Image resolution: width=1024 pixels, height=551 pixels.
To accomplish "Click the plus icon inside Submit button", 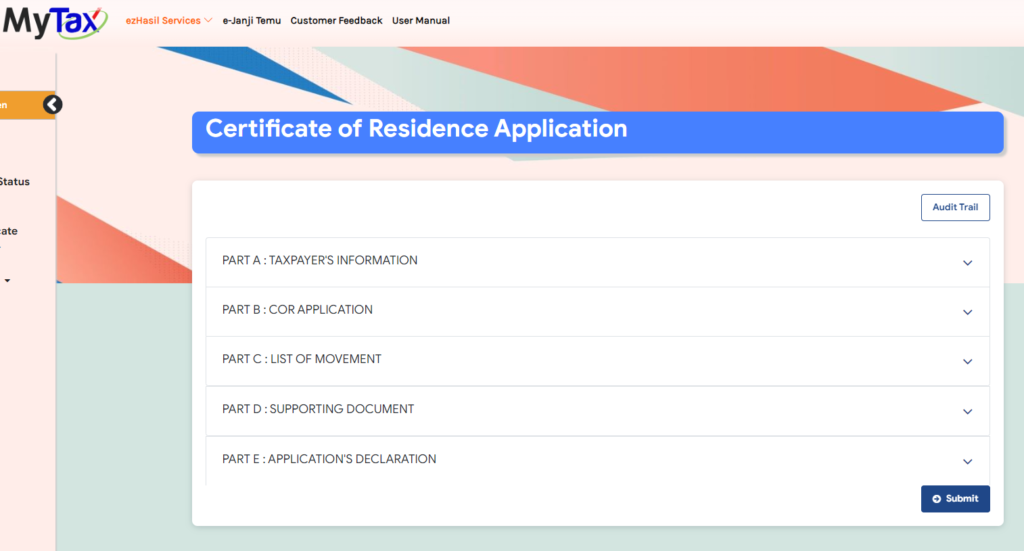I will (x=936, y=499).
